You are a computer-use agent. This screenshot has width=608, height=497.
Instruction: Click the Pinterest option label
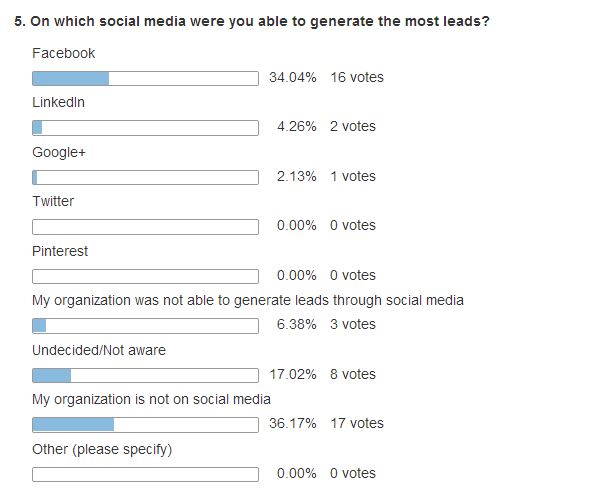[60, 251]
